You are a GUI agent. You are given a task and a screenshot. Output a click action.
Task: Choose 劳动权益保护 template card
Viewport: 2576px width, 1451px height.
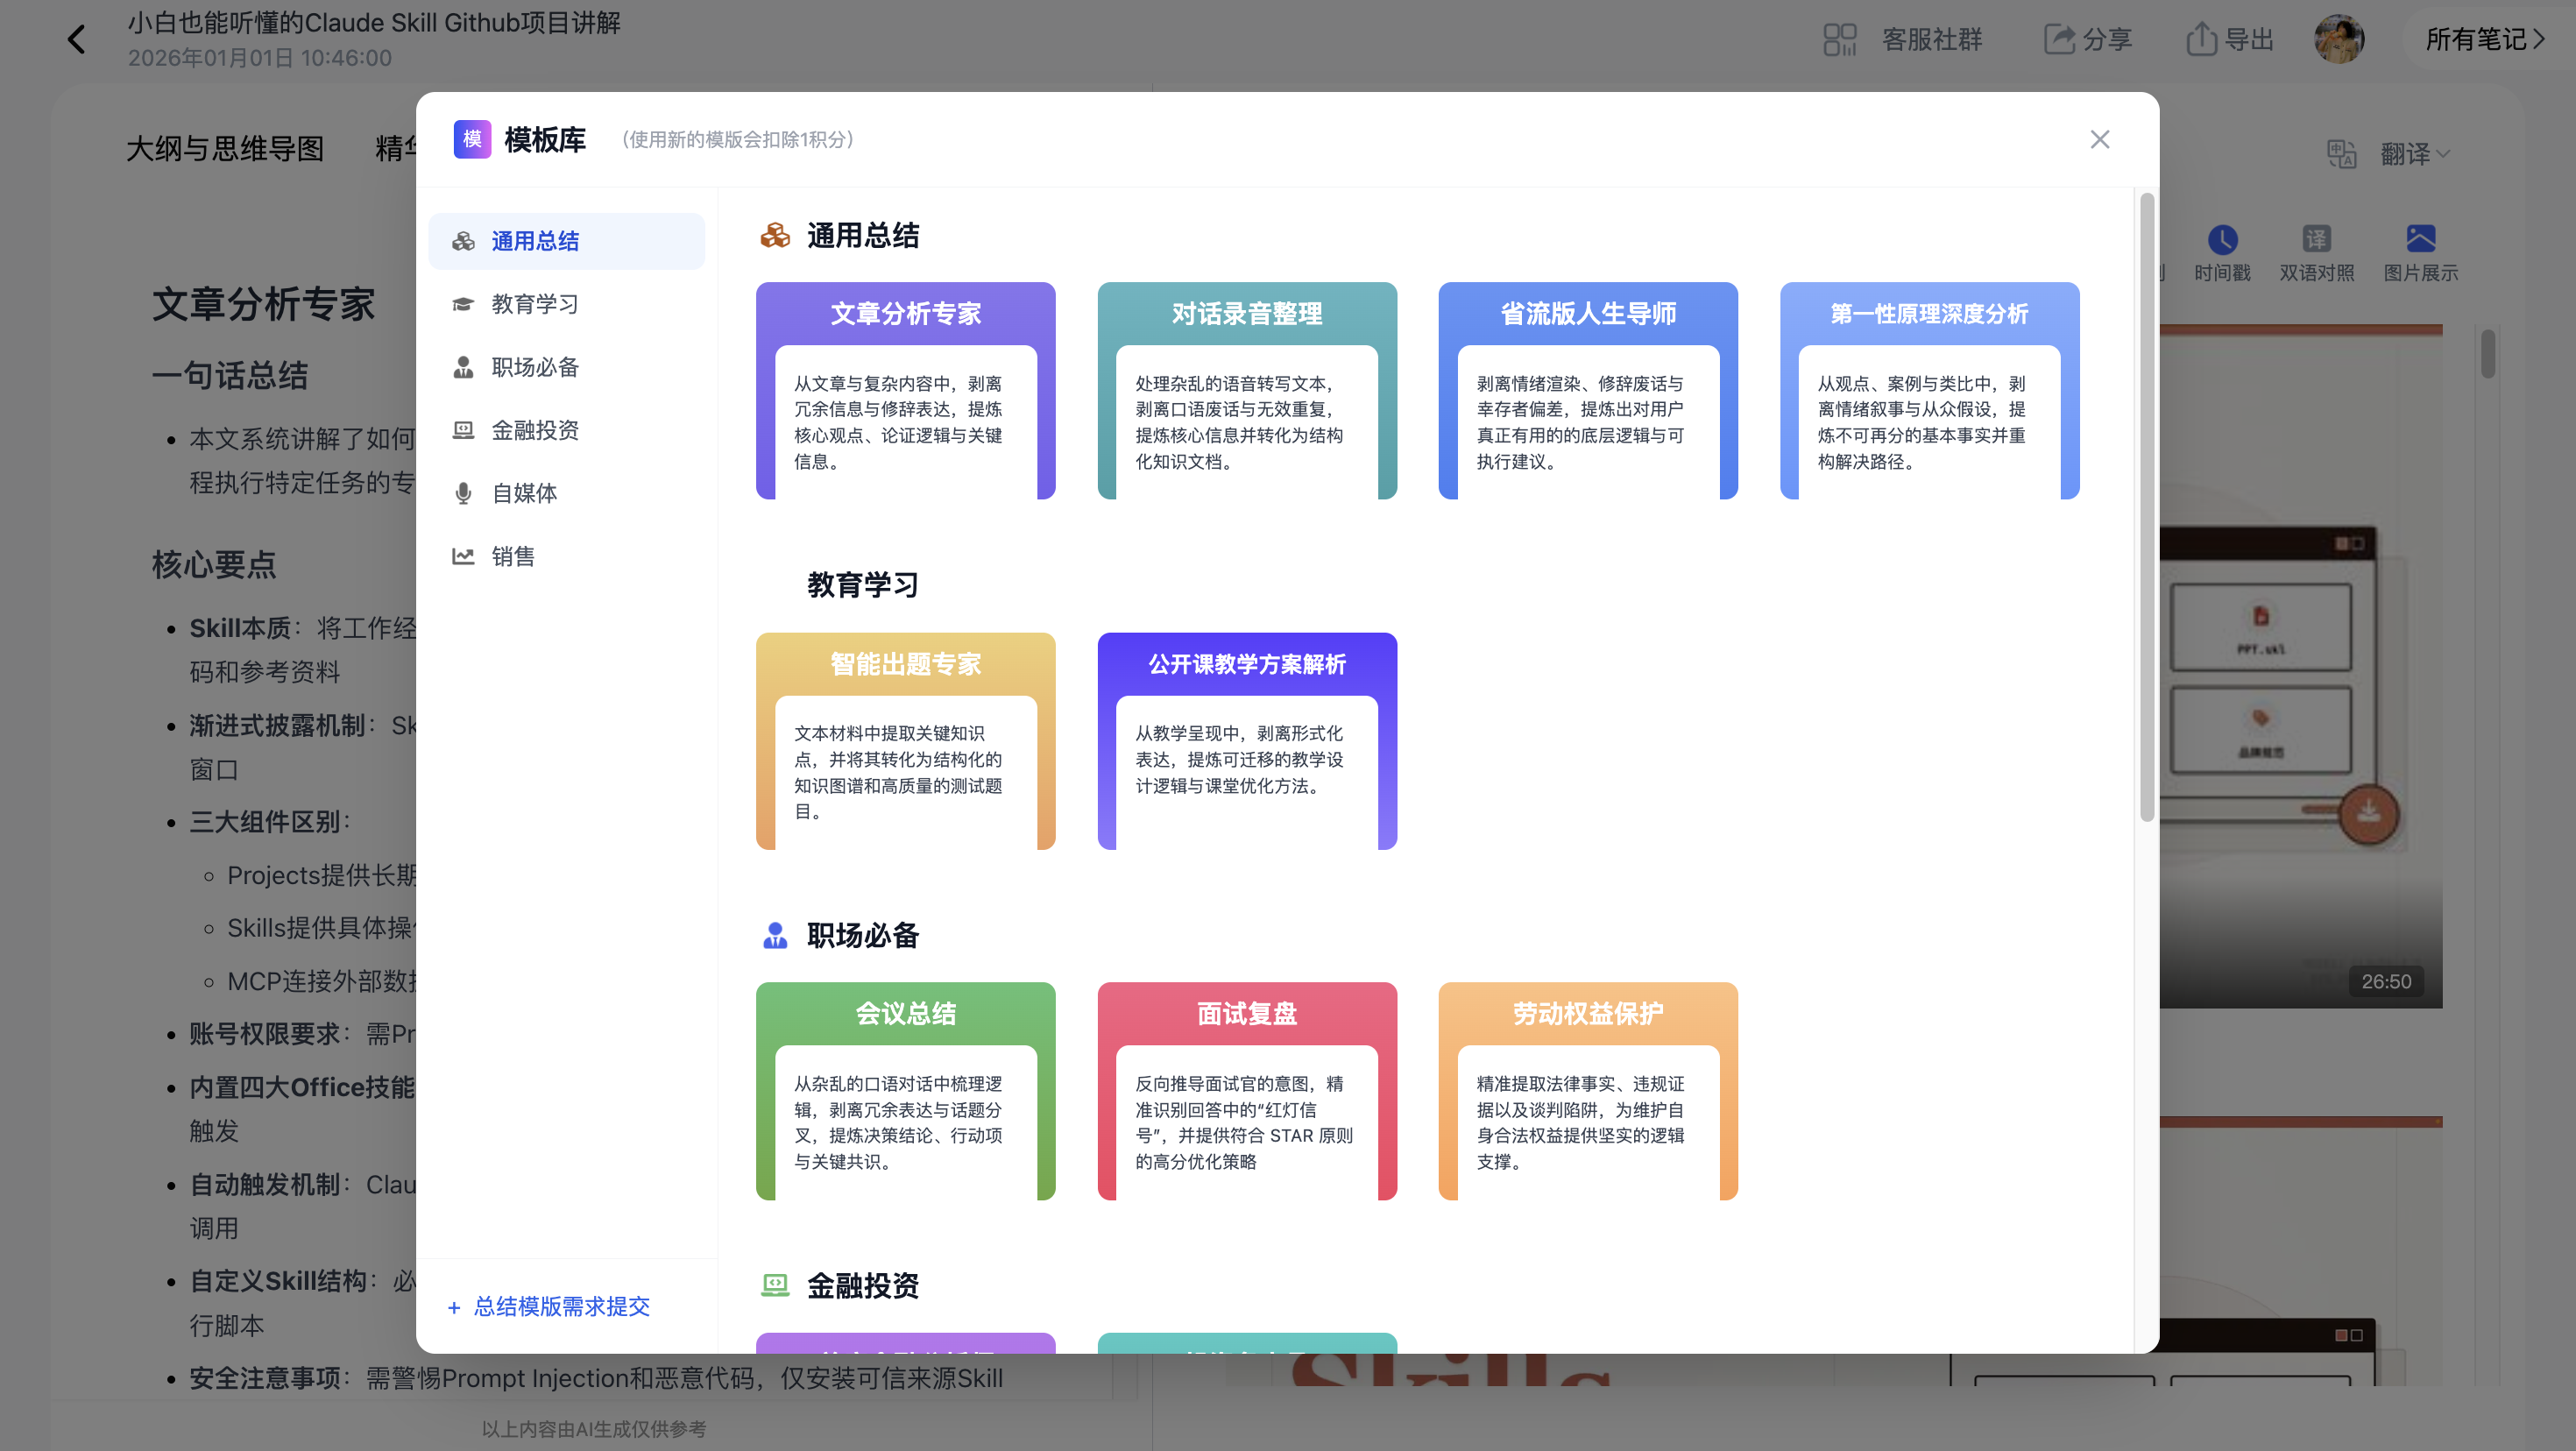click(x=1588, y=1091)
